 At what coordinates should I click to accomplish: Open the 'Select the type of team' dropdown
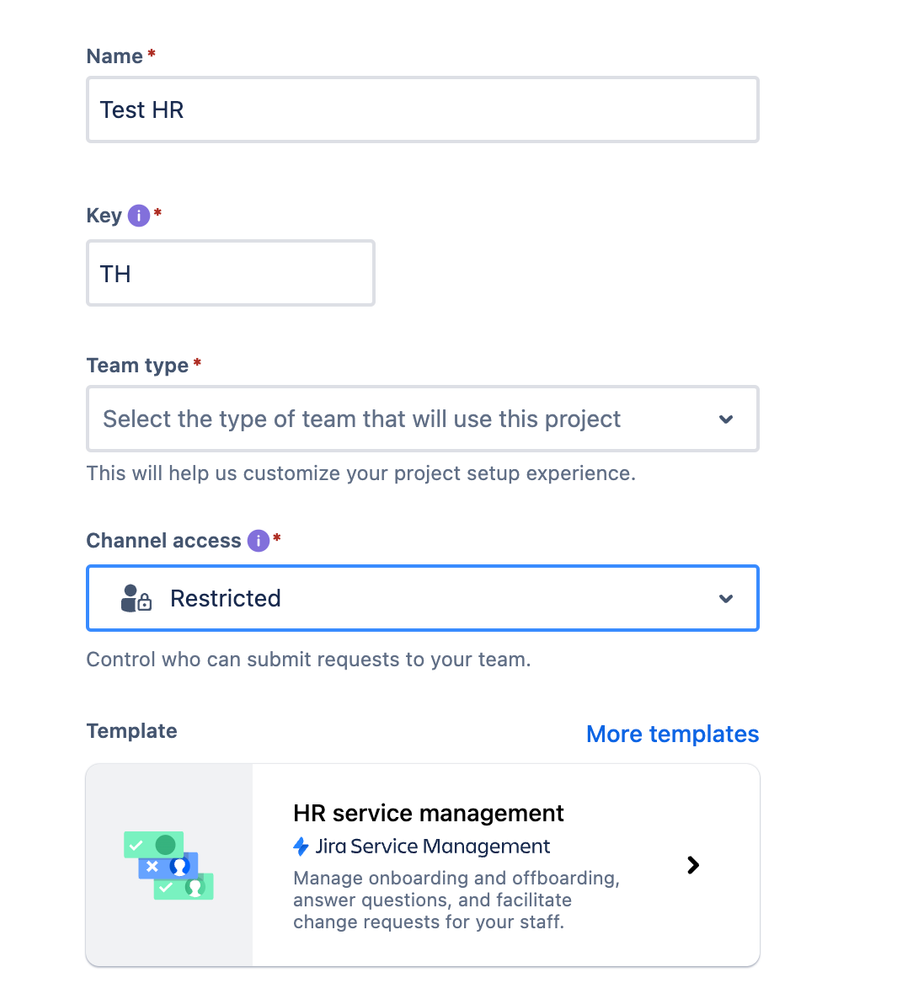tap(400, 419)
